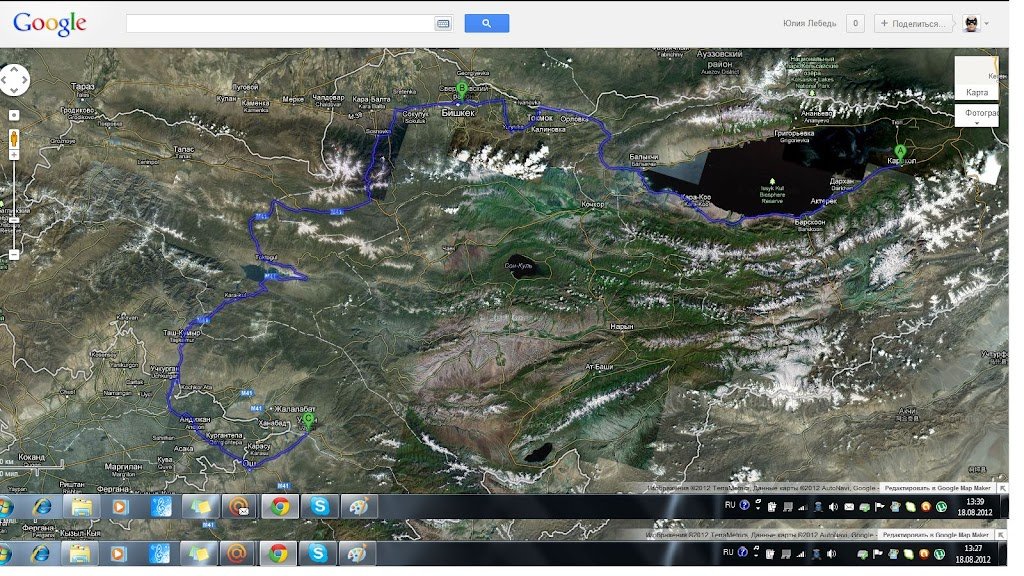Expand the account avatar dropdown menu

976,23
